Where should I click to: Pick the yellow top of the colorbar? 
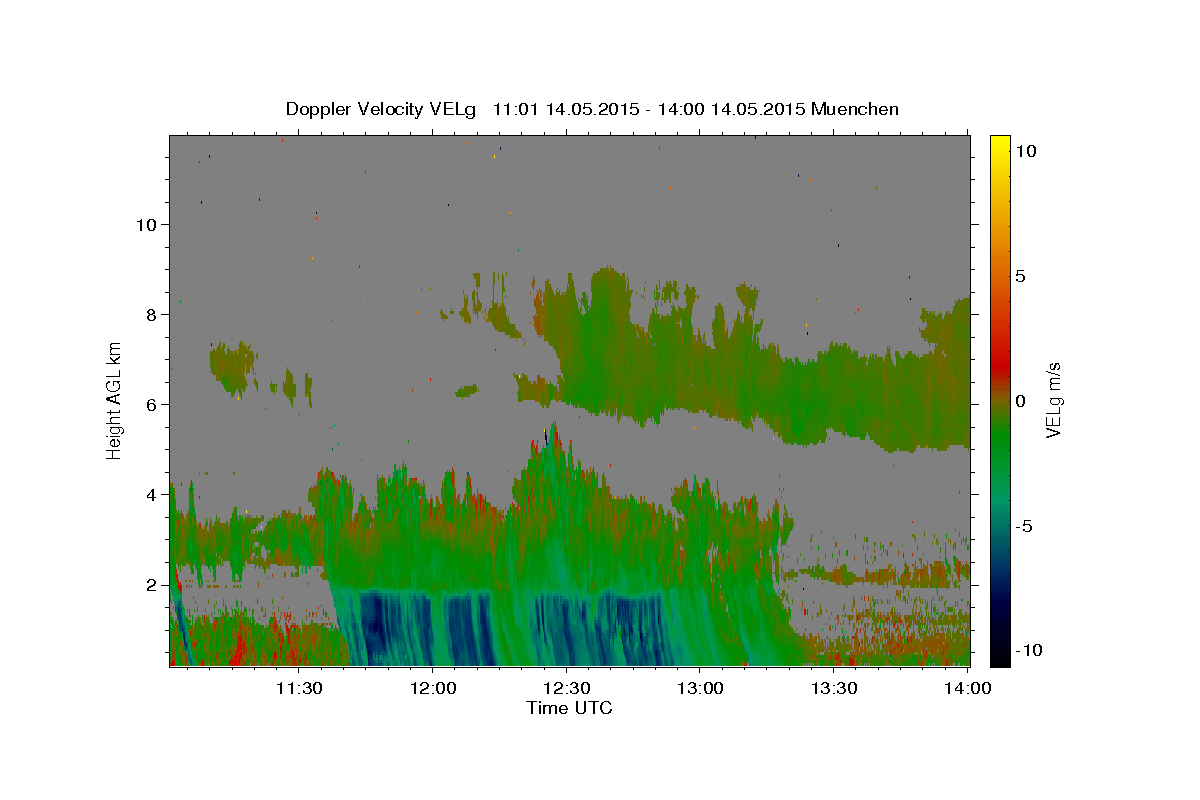[999, 145]
